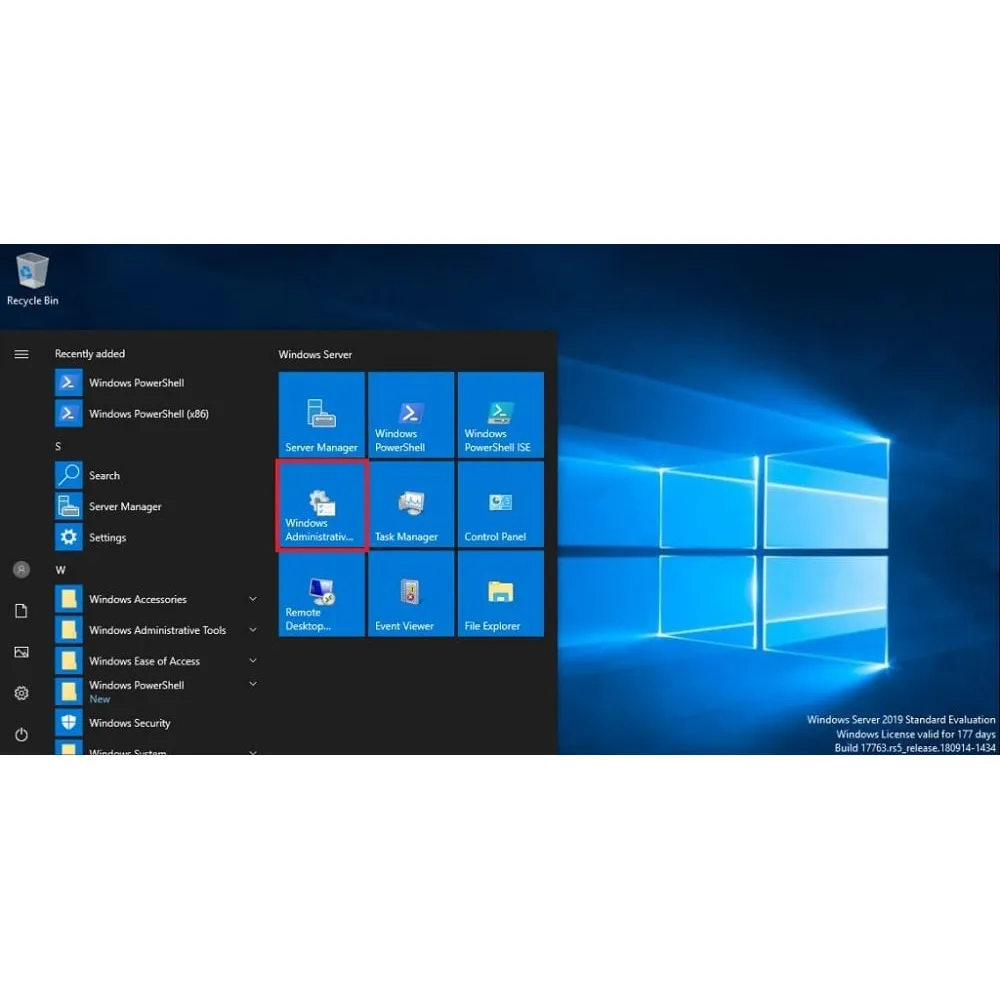Click the Windows Ease of Access folder

156,661
